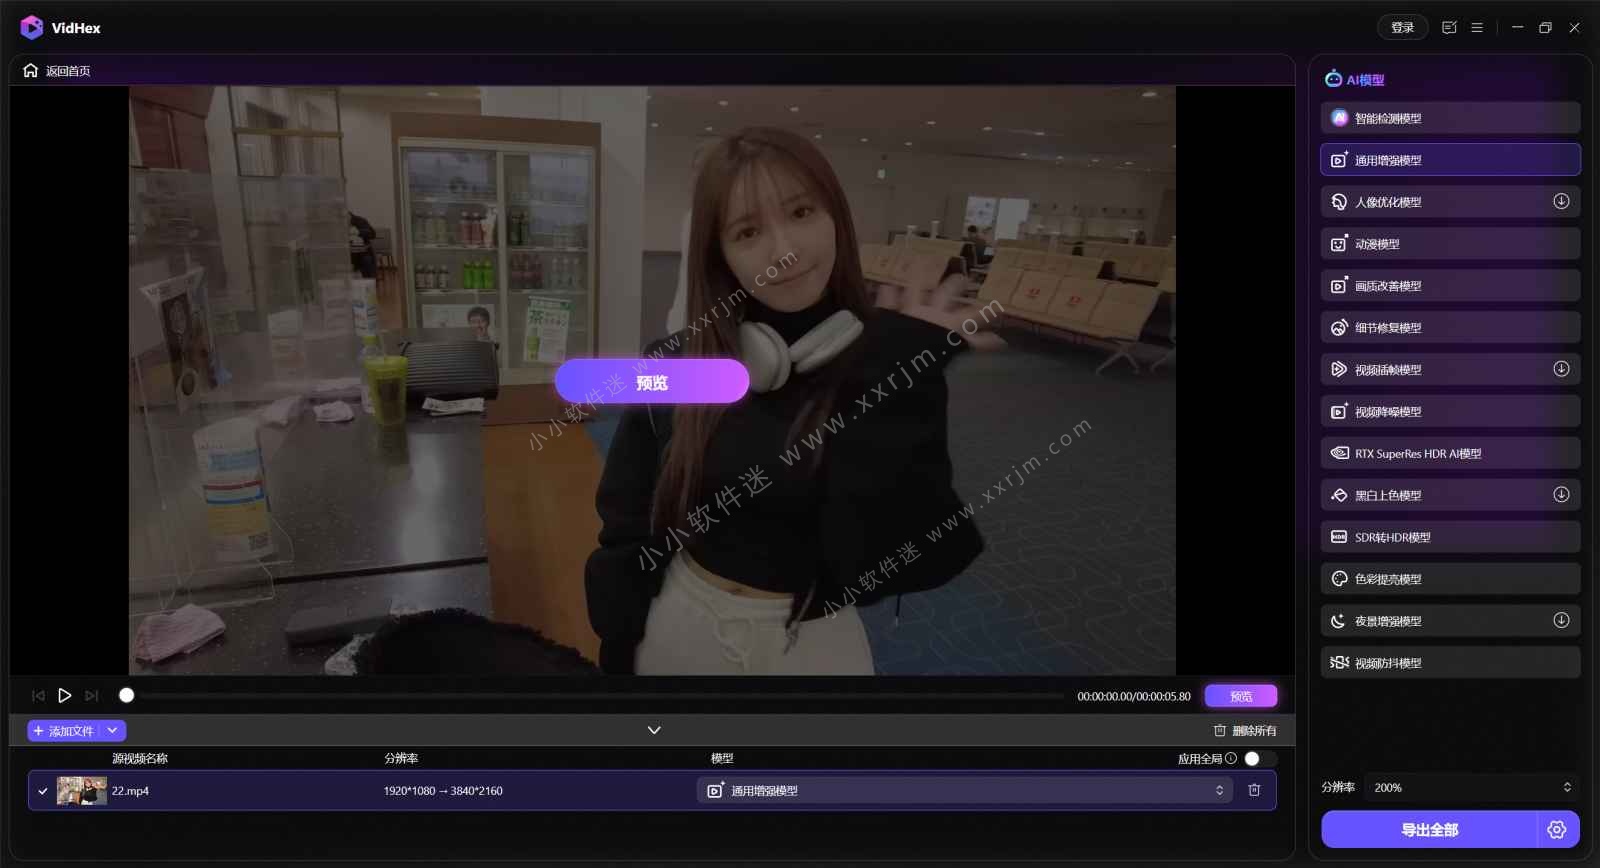Download the 黑白上色模型 via arrow icon
Viewport: 1600px width, 868px height.
(1561, 495)
